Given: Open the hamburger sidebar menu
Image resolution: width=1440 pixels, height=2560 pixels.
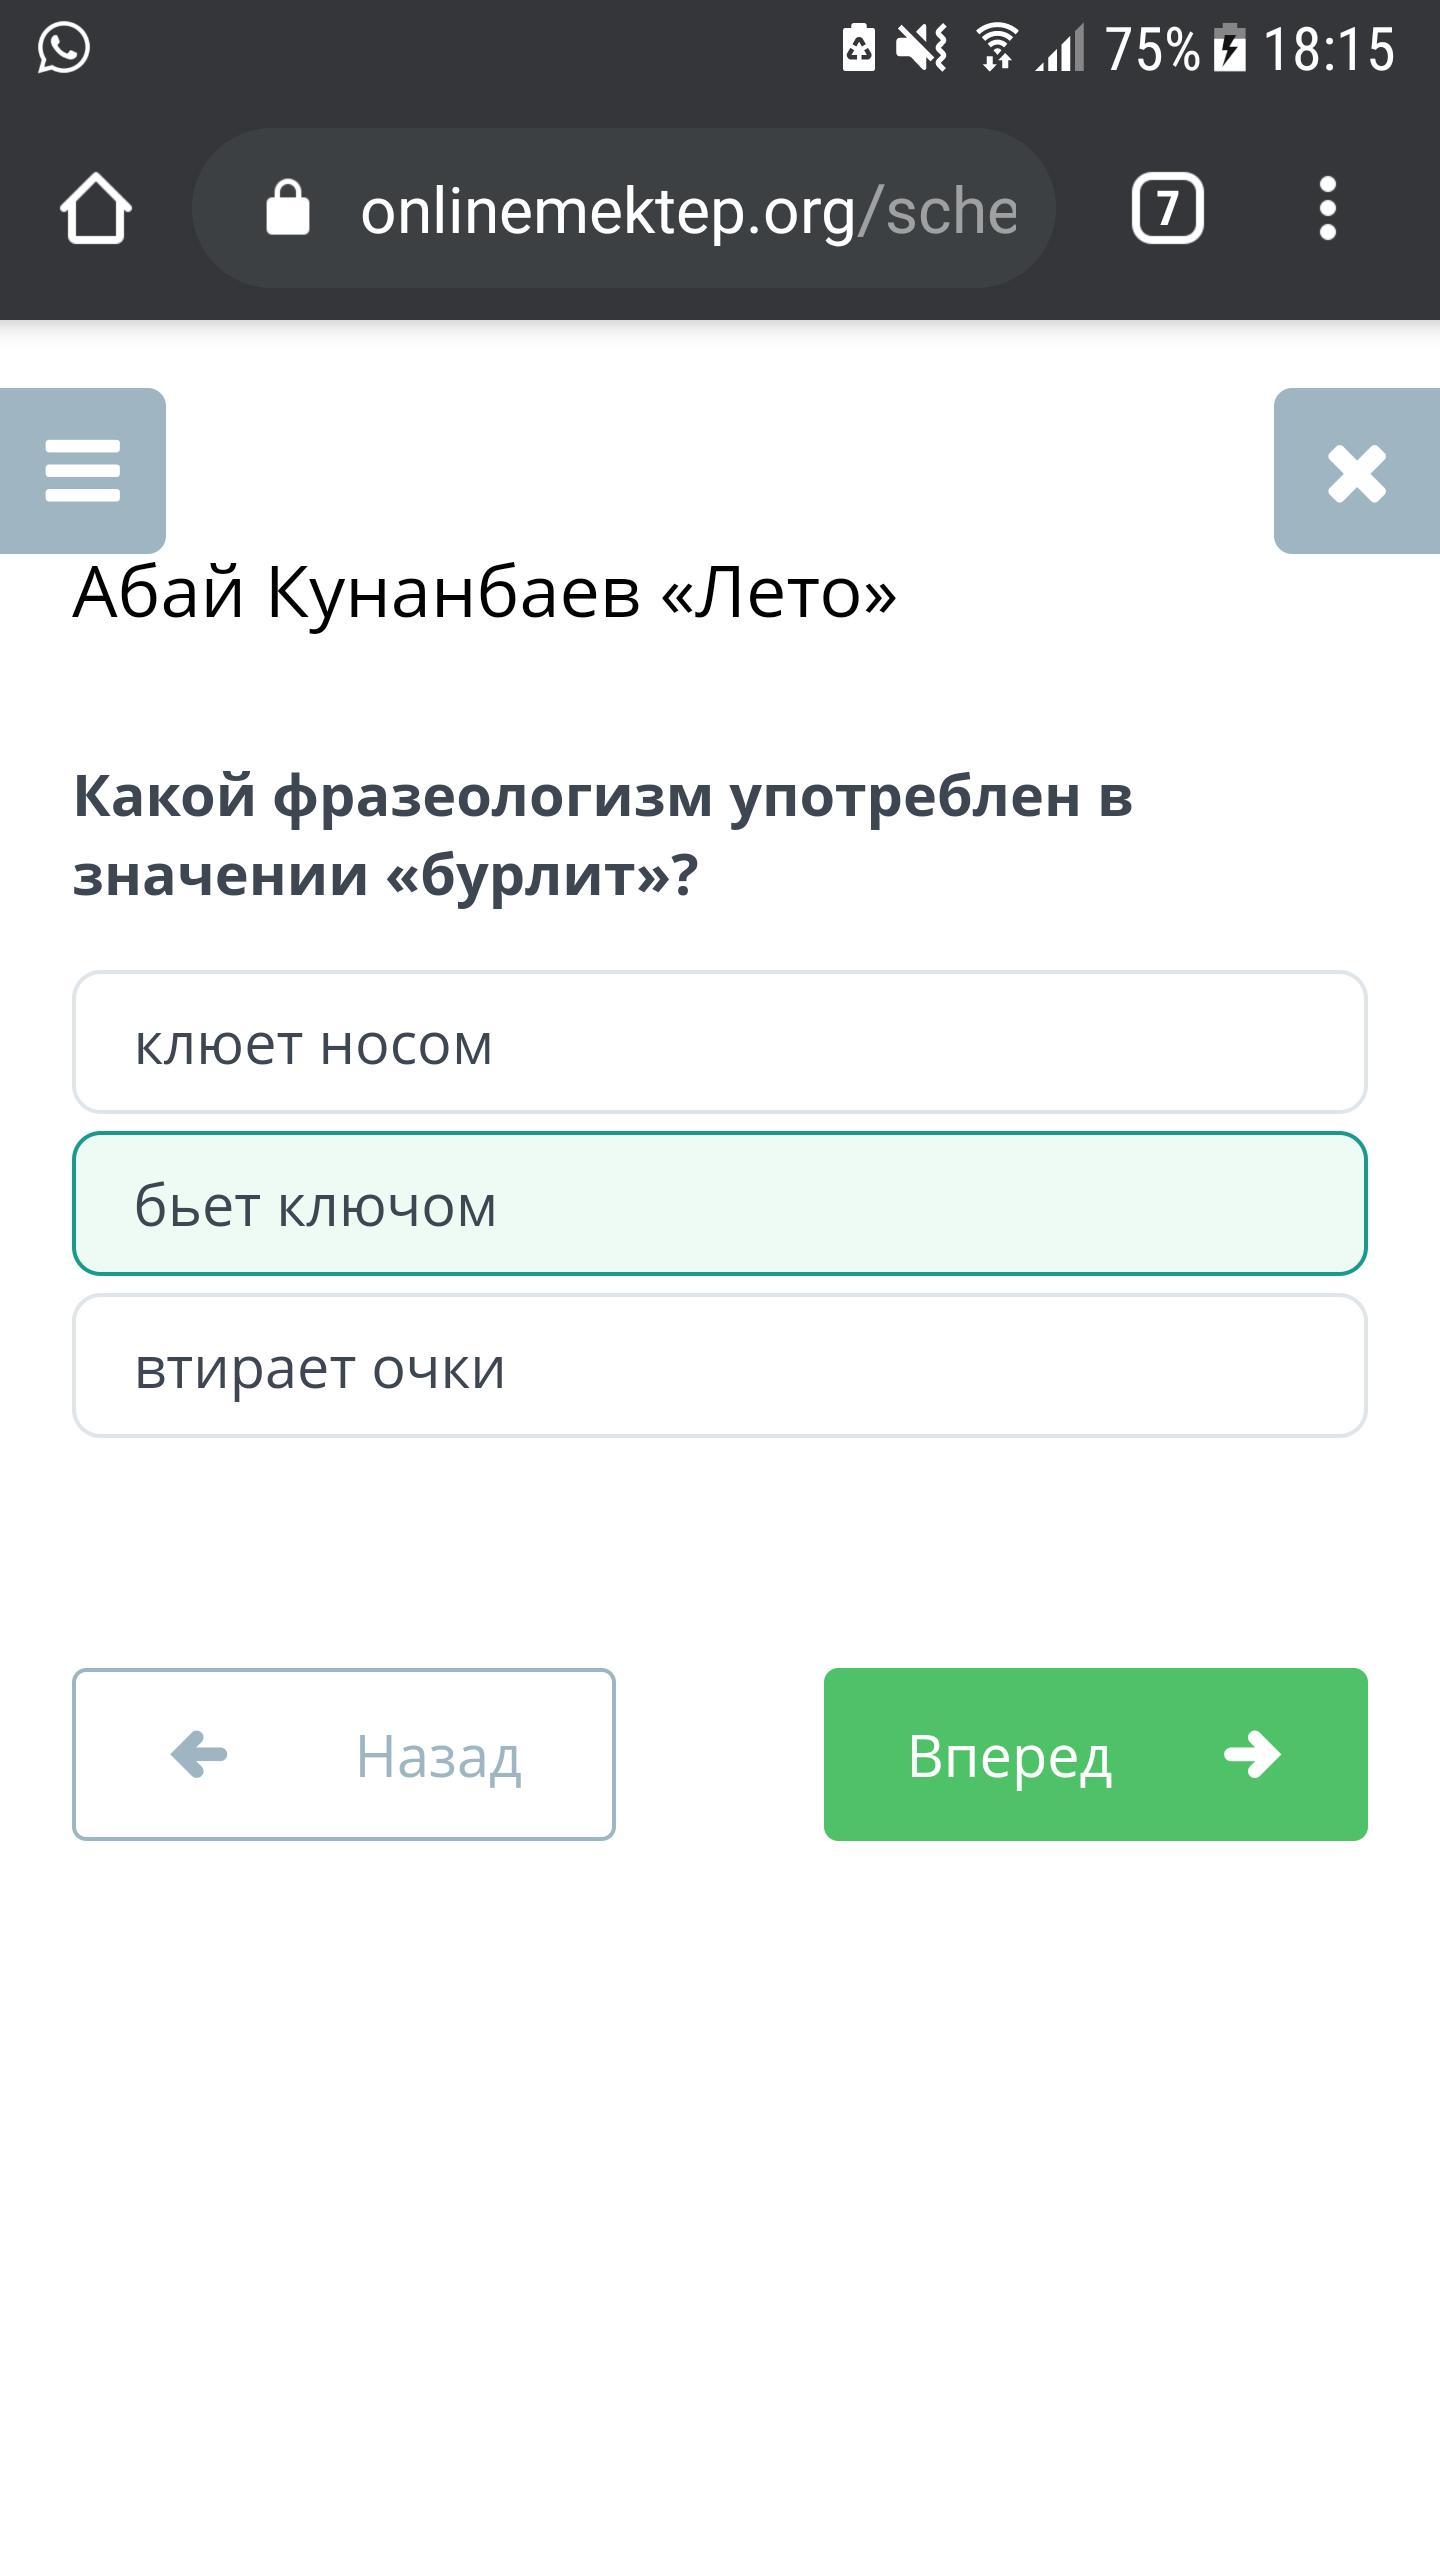Looking at the screenshot, I should [x=83, y=471].
